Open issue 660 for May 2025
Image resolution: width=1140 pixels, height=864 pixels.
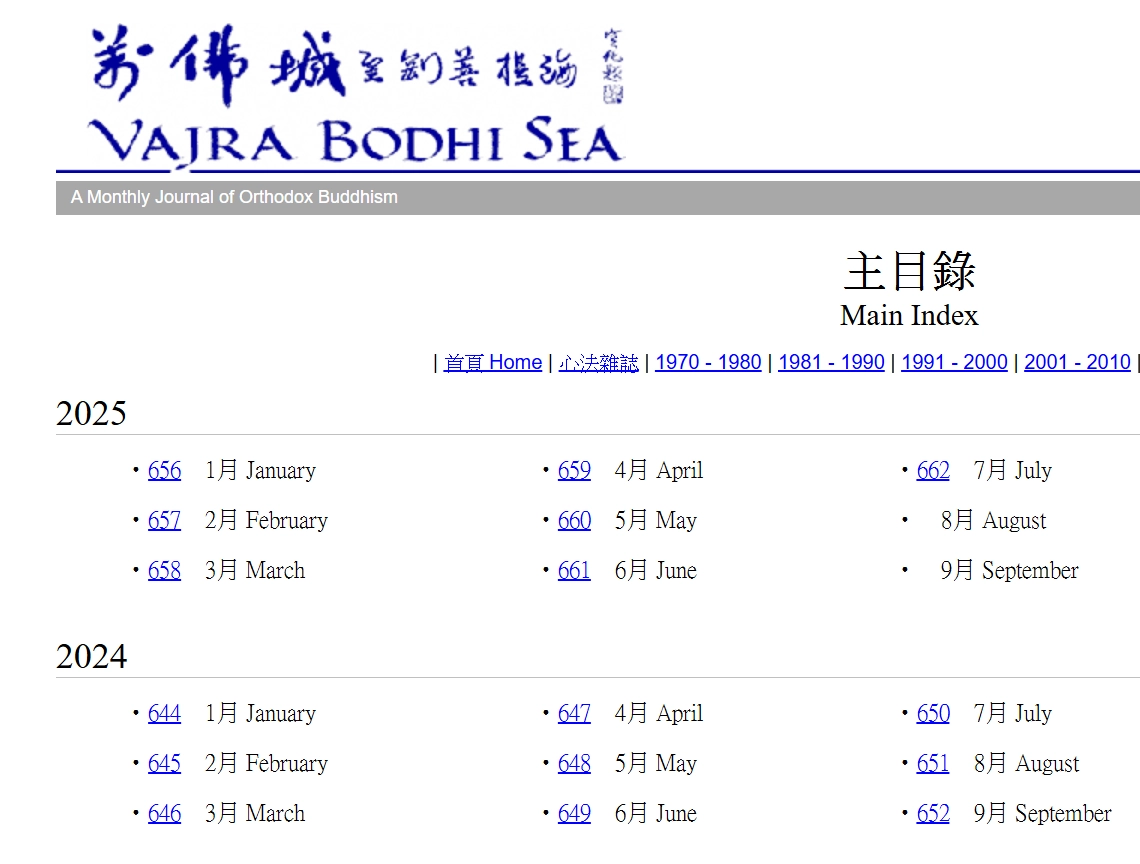[574, 521]
